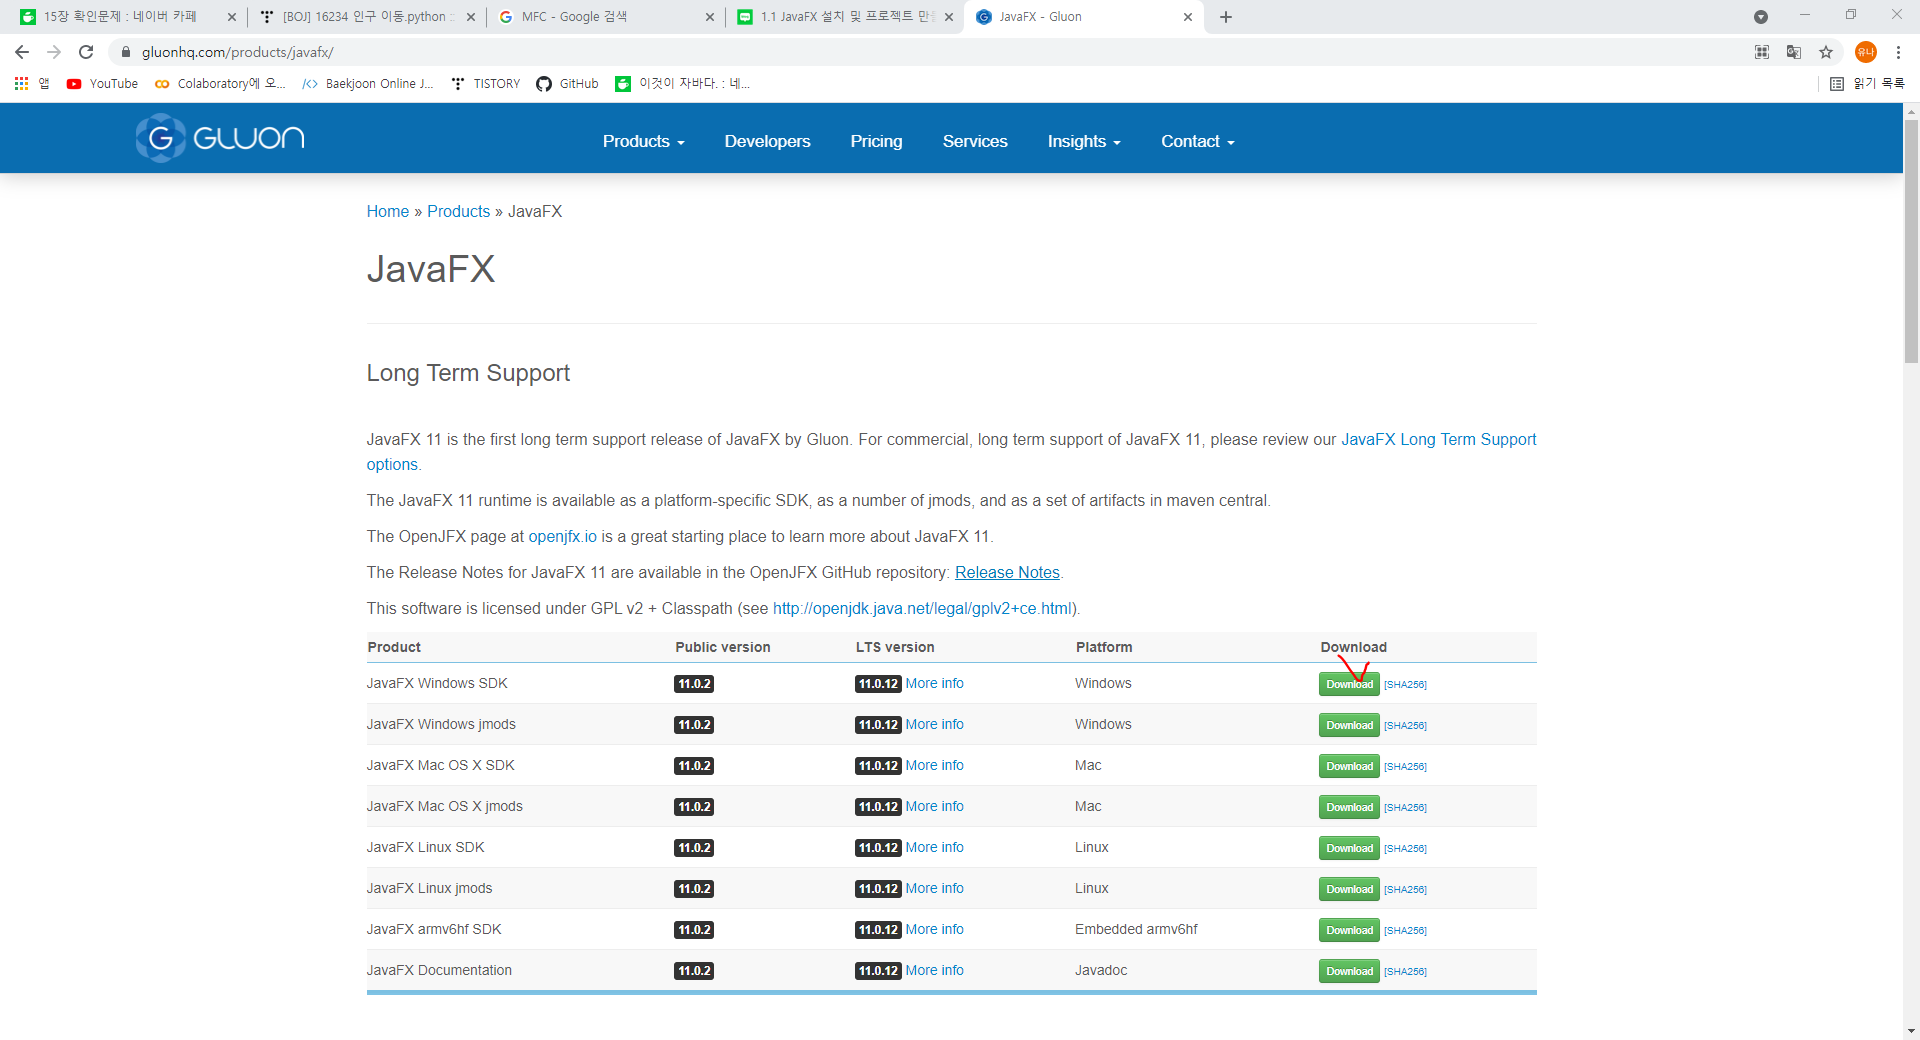Open the QR code icon in address bar
This screenshot has width=1920, height=1040.
[1762, 52]
